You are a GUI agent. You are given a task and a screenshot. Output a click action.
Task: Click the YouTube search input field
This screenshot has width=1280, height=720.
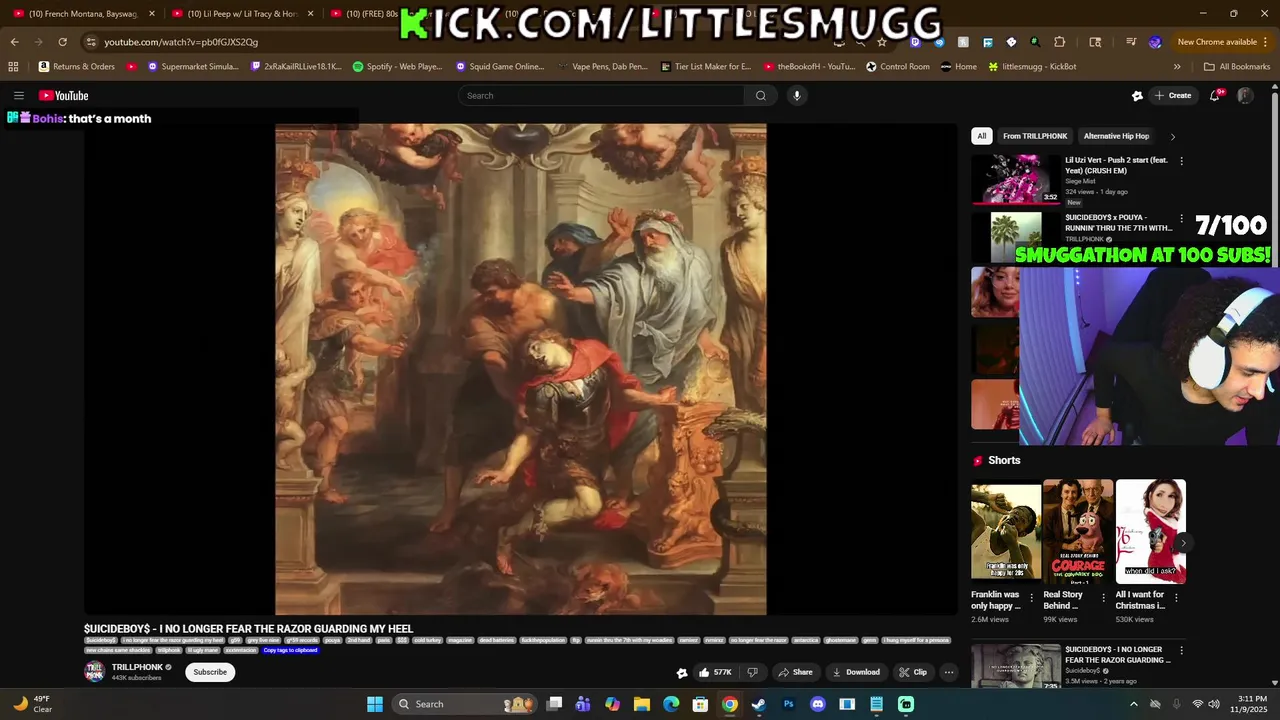601,96
